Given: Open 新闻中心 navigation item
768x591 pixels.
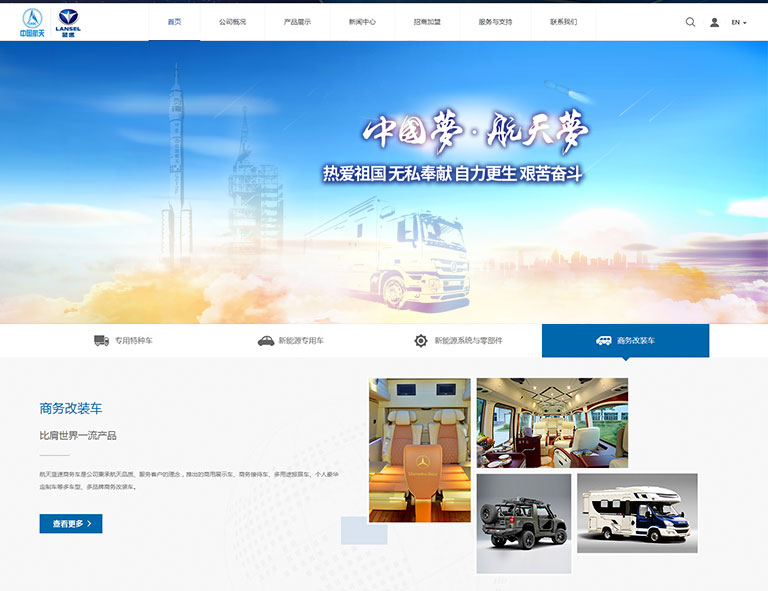Looking at the screenshot, I should 362,22.
